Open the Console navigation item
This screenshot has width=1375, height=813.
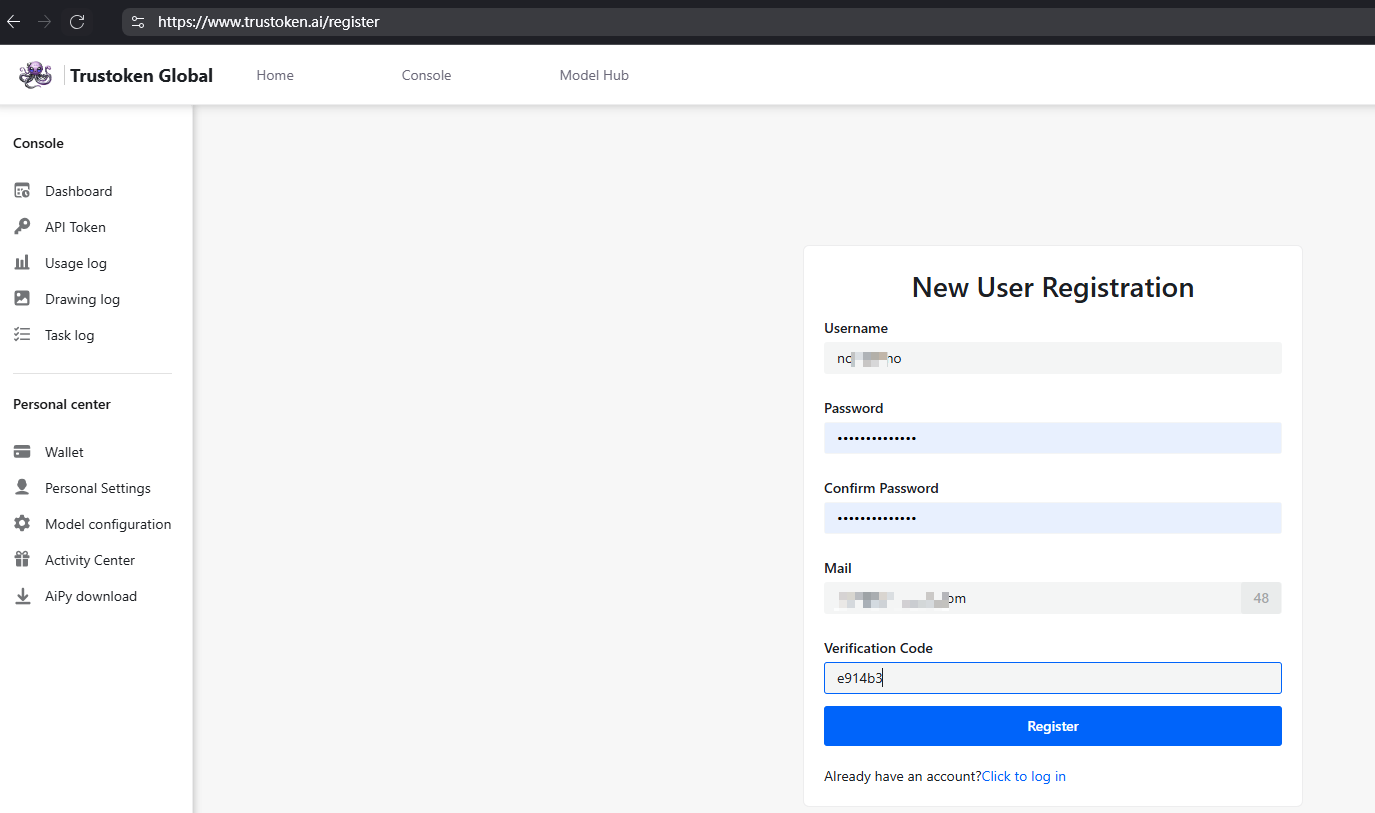click(x=426, y=75)
